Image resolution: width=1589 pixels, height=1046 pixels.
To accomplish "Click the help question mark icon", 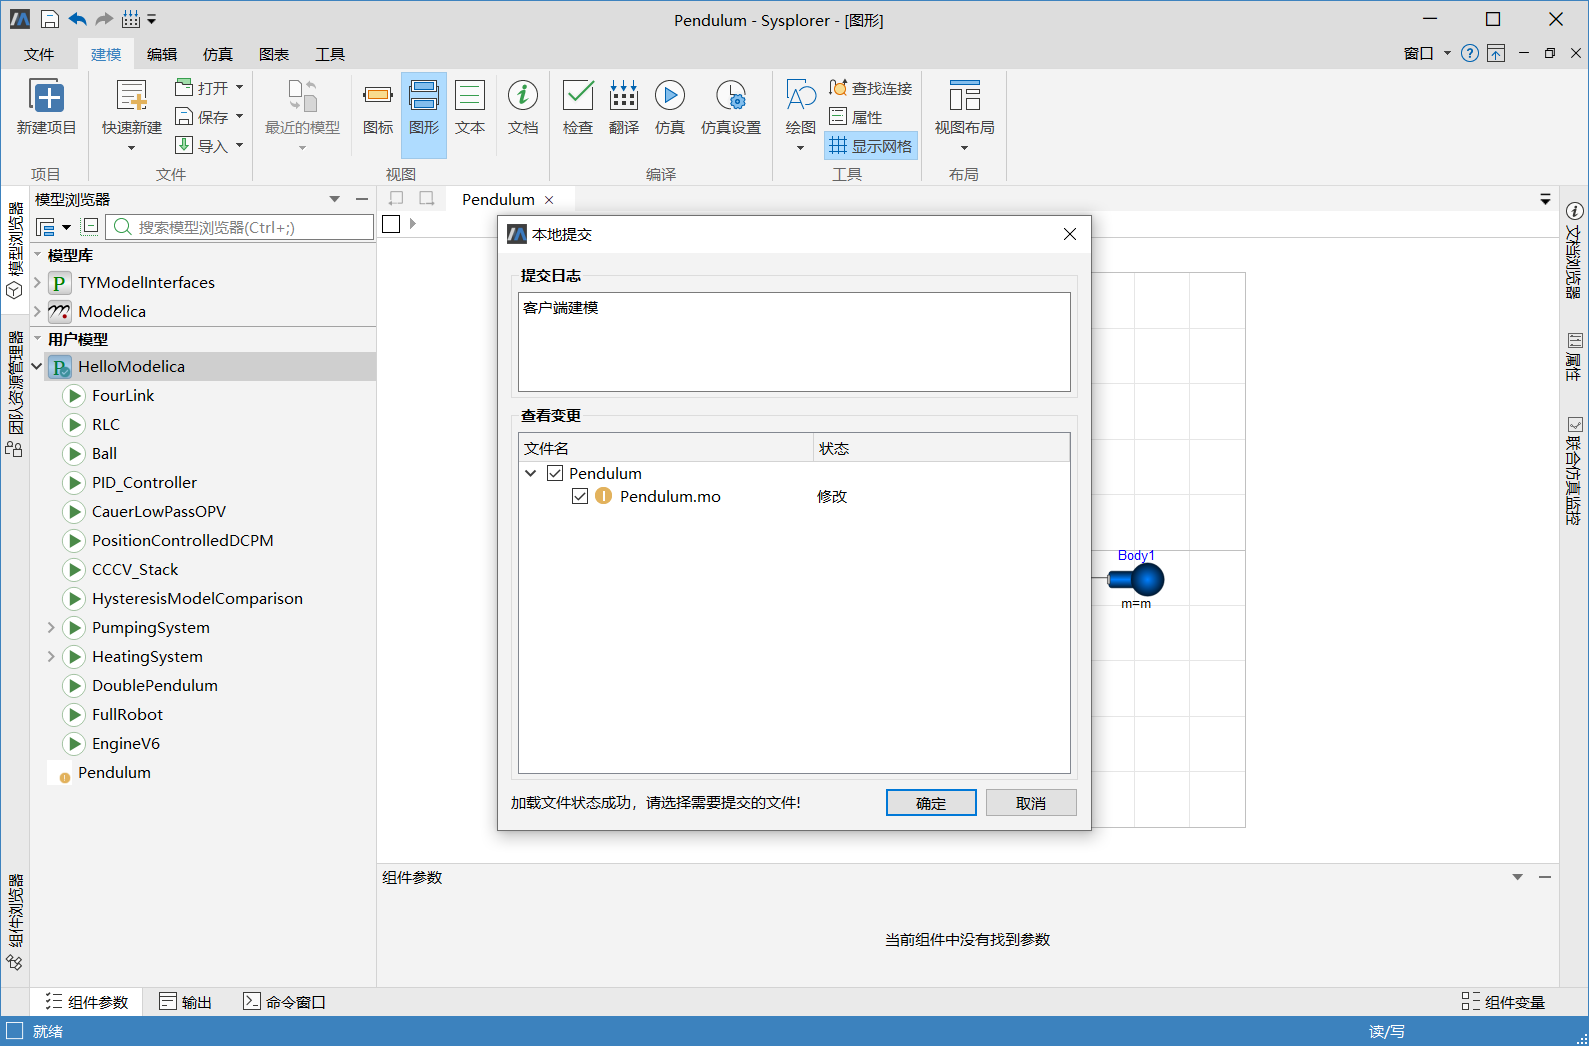I will 1469,54.
